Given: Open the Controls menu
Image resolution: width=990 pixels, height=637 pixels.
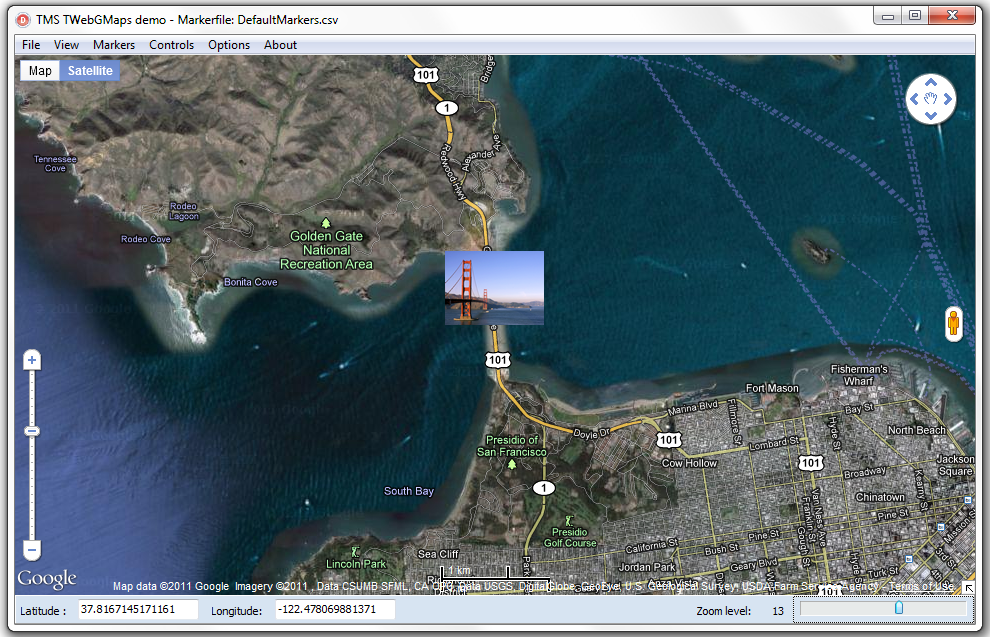Looking at the screenshot, I should 171,45.
